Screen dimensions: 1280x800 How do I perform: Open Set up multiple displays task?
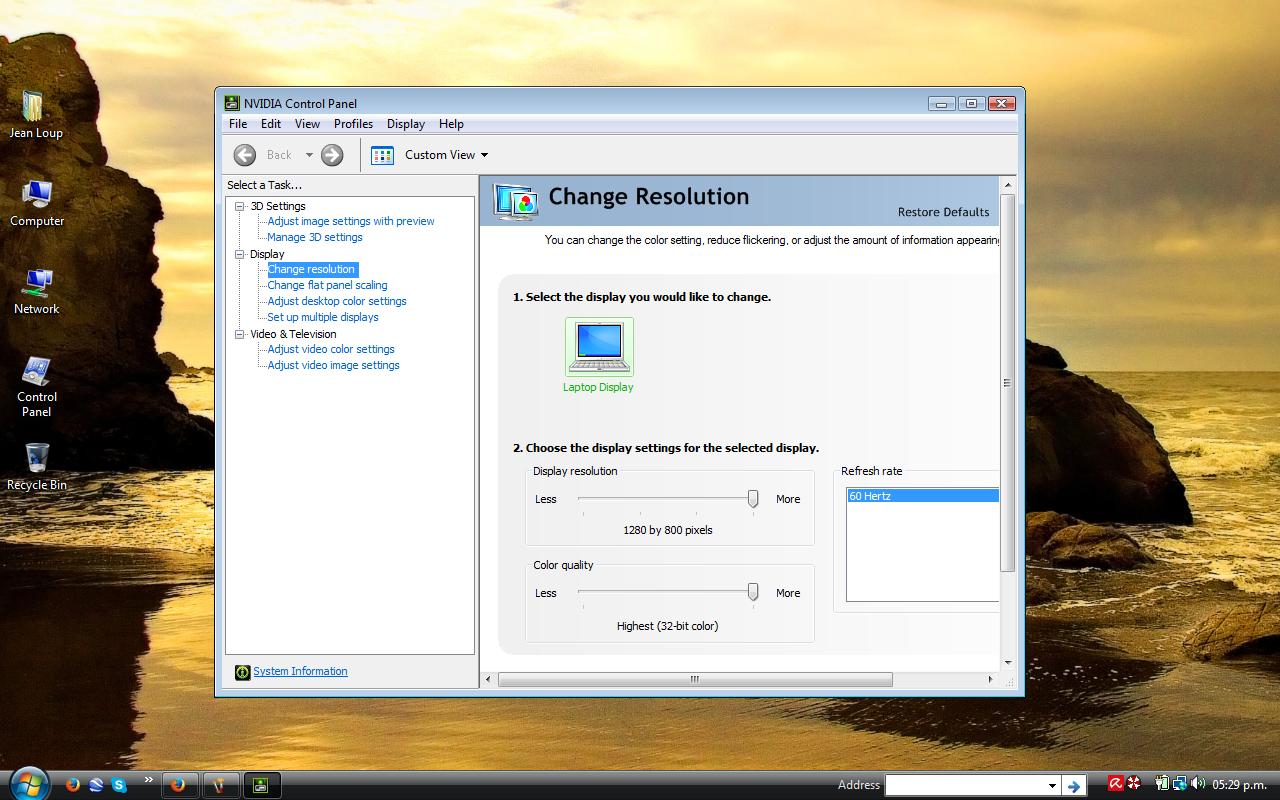tap(323, 317)
